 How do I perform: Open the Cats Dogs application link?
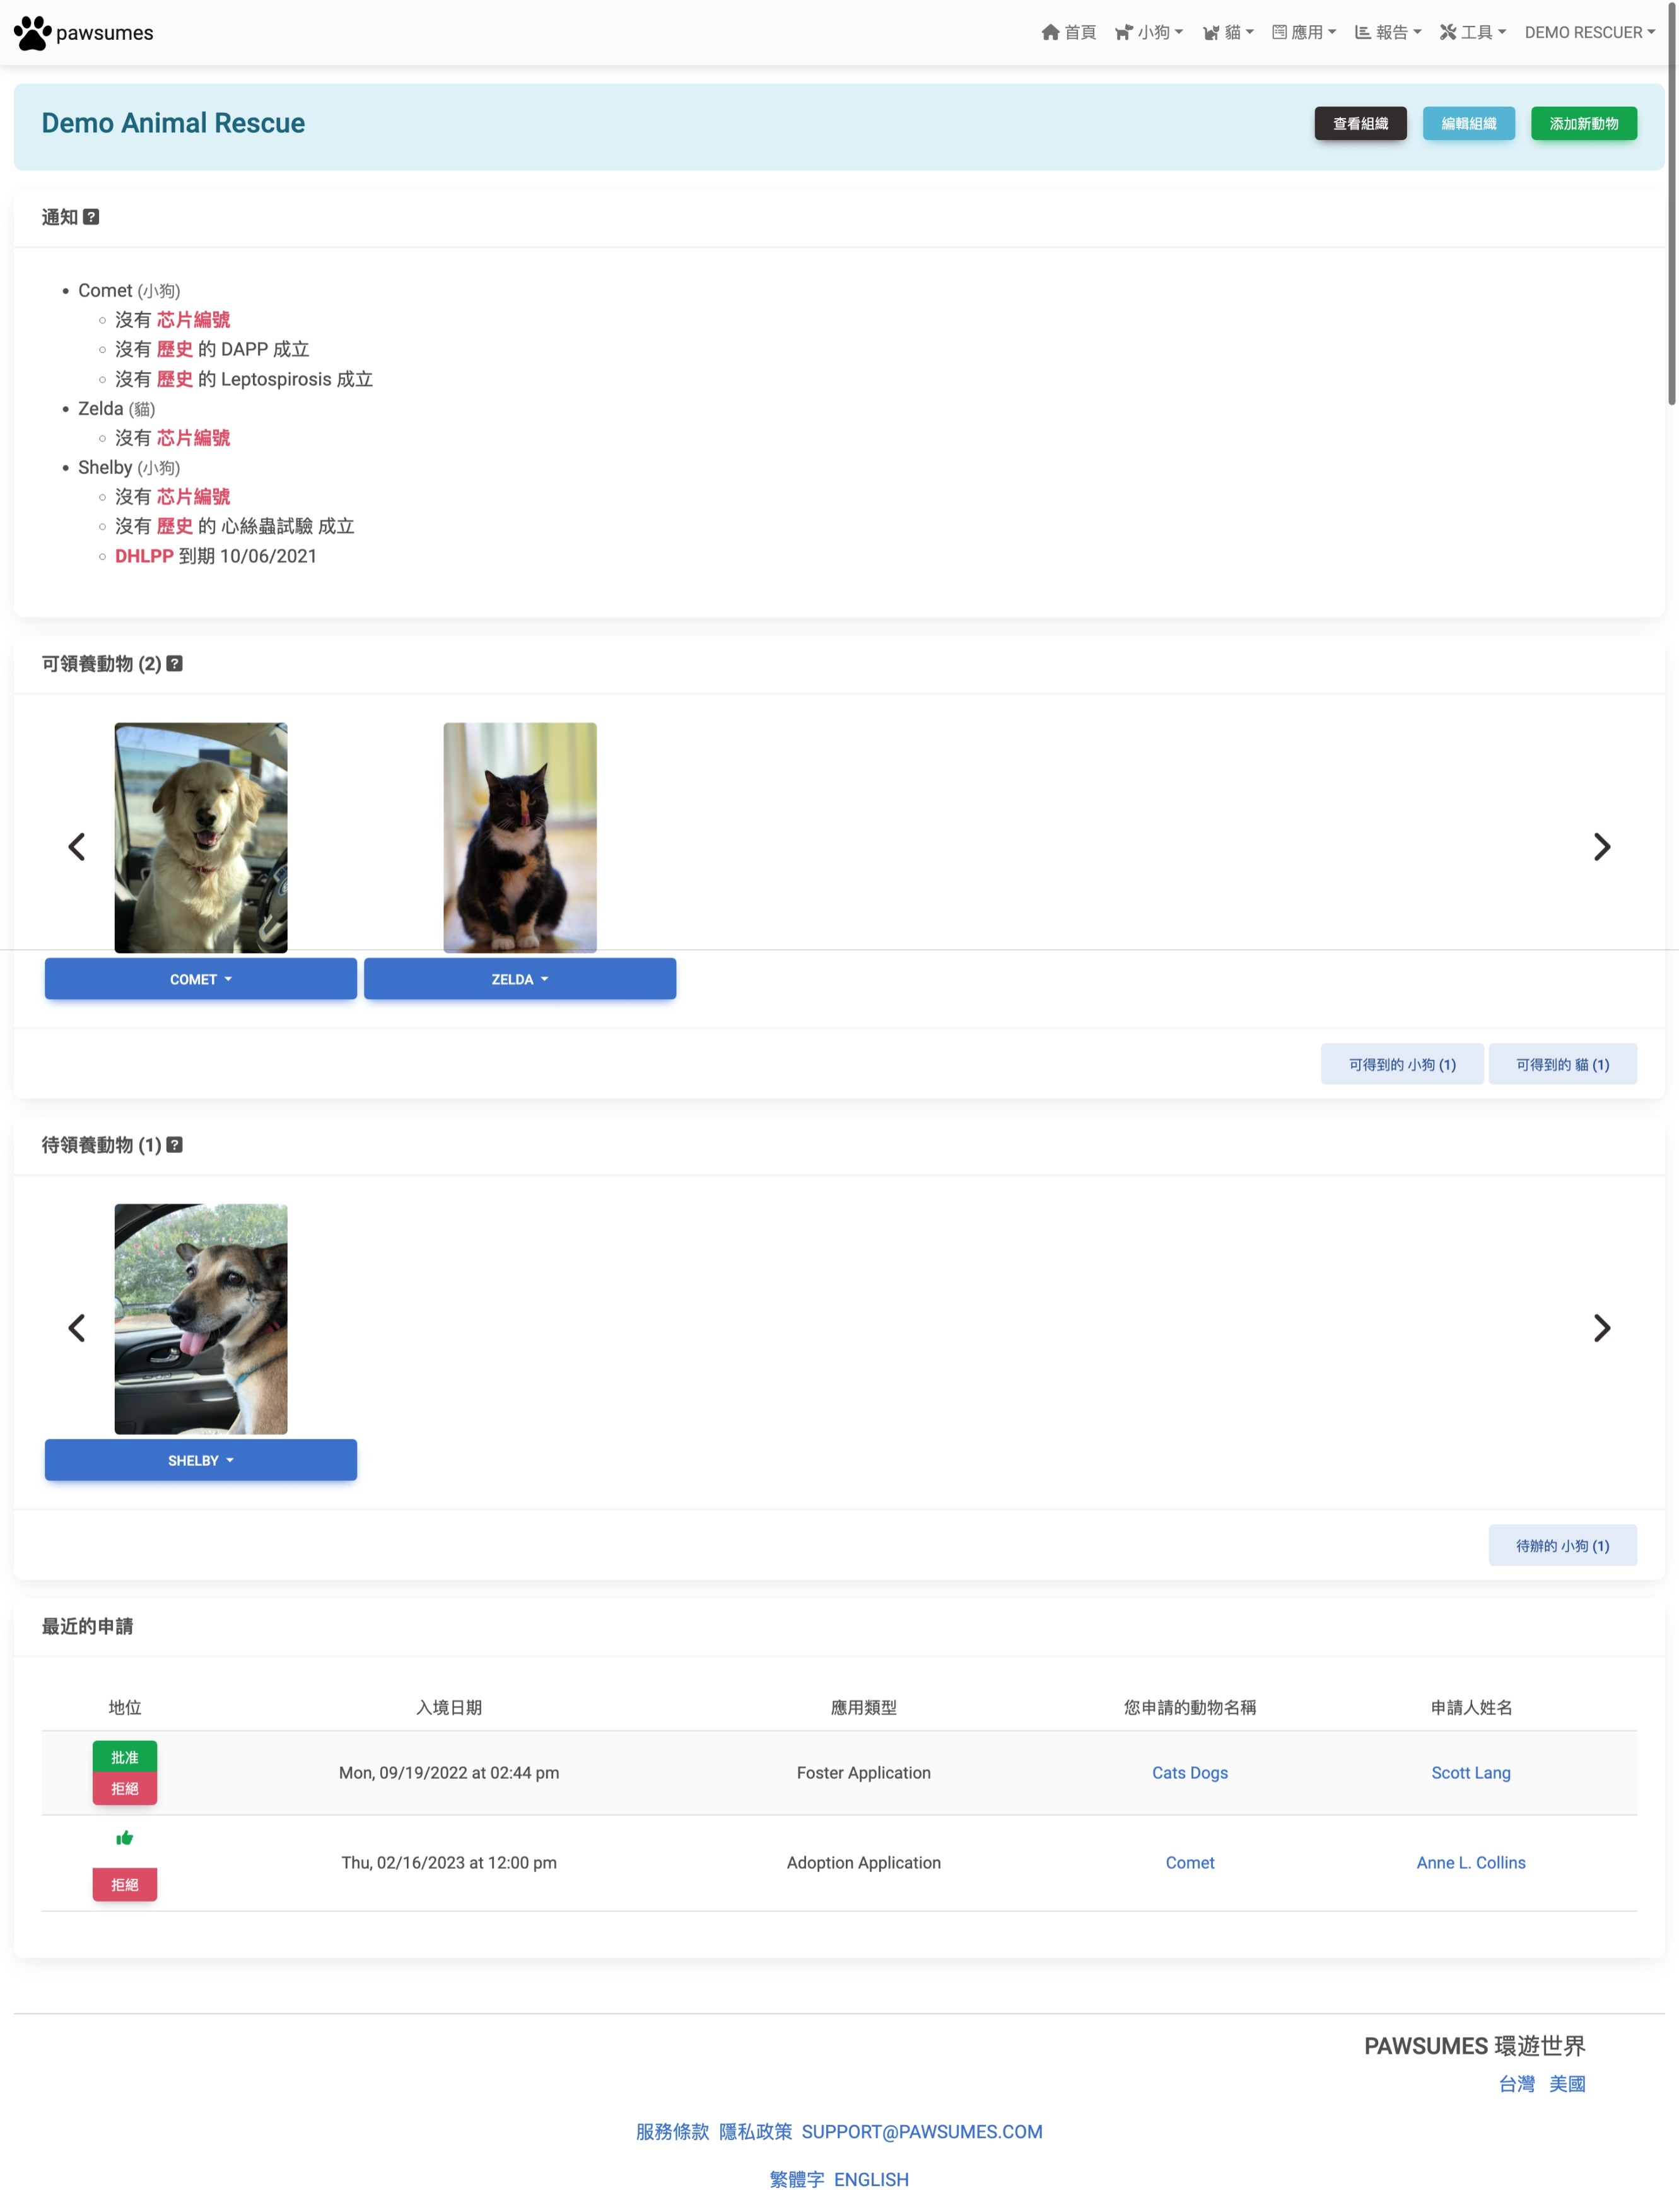click(1190, 1772)
